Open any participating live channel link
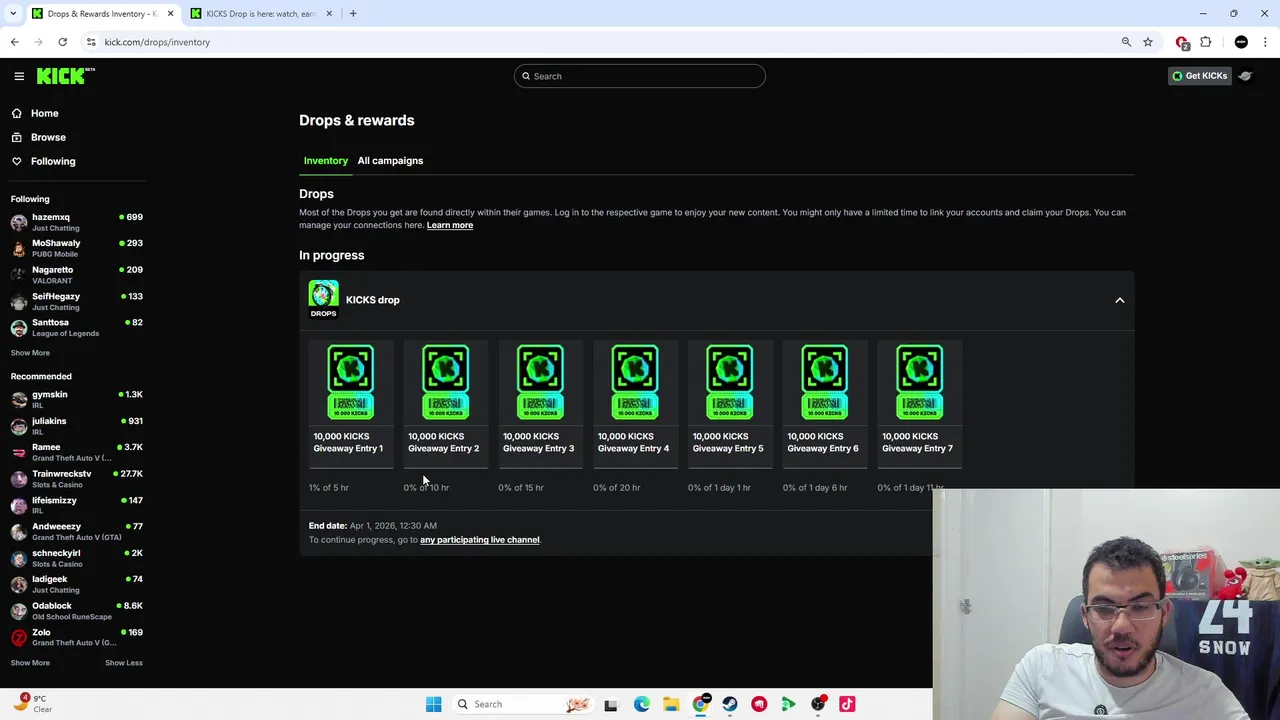Viewport: 1280px width, 720px height. tap(480, 540)
